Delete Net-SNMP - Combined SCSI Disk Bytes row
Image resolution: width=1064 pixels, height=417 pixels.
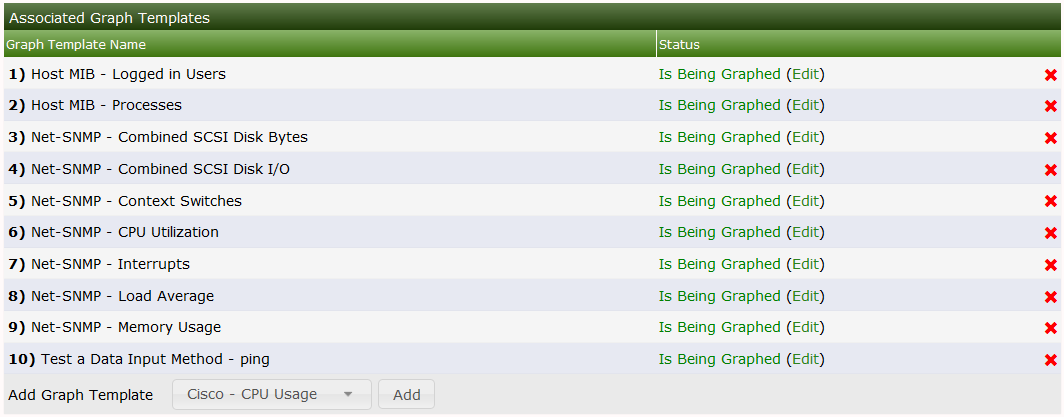(x=1051, y=138)
